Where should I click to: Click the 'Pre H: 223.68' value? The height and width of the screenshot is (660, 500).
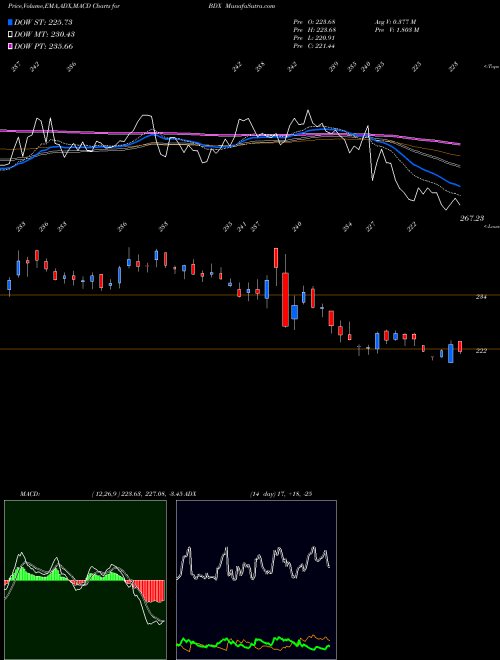(314, 30)
